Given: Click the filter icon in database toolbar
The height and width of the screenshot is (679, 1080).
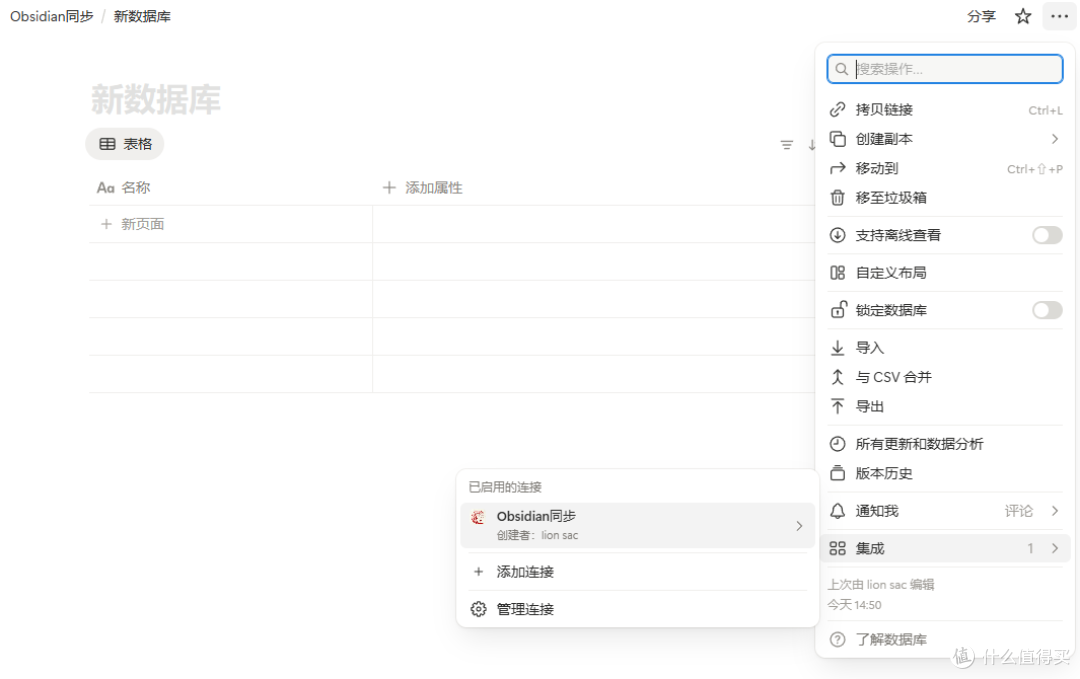Looking at the screenshot, I should pos(787,145).
